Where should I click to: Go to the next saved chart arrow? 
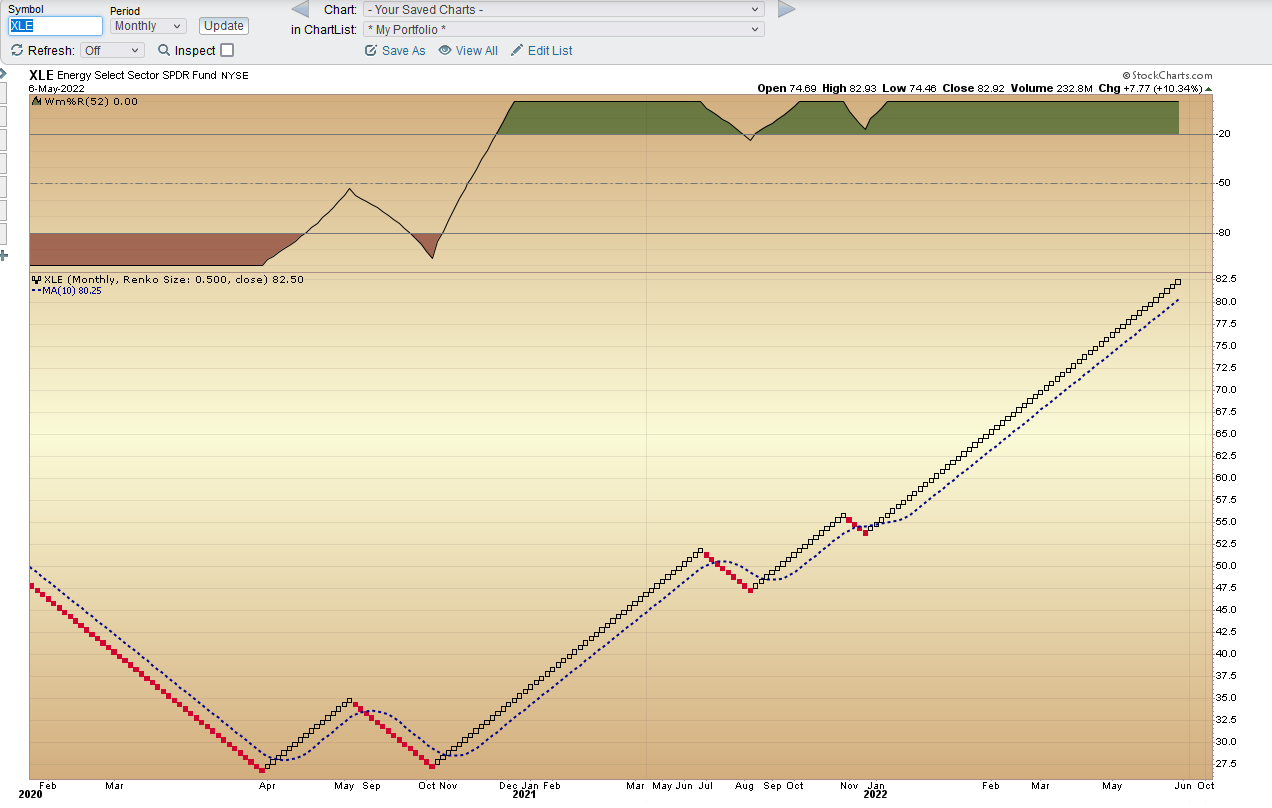787,9
